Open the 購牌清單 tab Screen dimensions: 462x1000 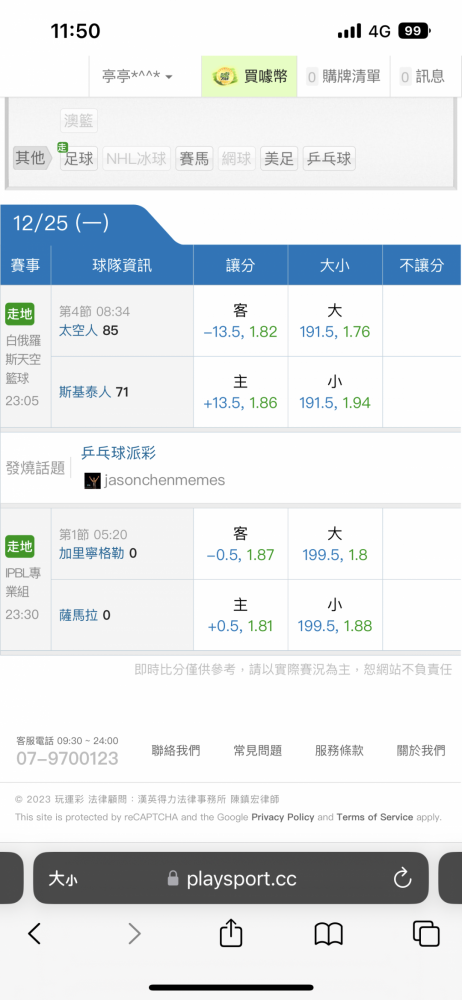click(x=344, y=77)
